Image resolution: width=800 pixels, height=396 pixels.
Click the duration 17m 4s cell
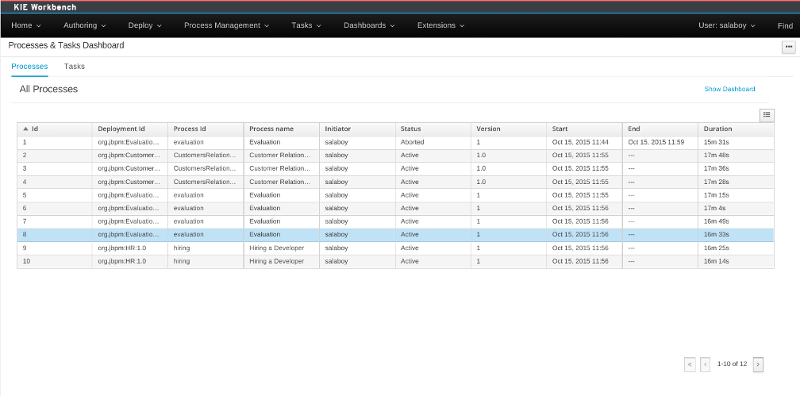click(715, 208)
